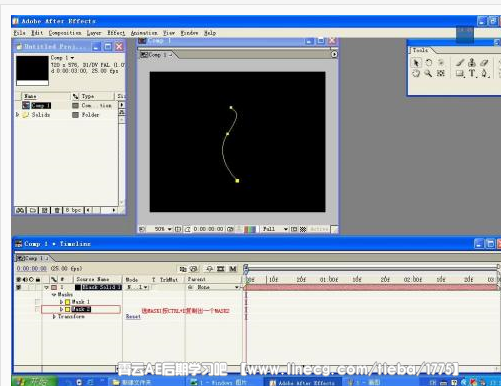
Task: Expand the Transform property group
Action: coord(54,317)
